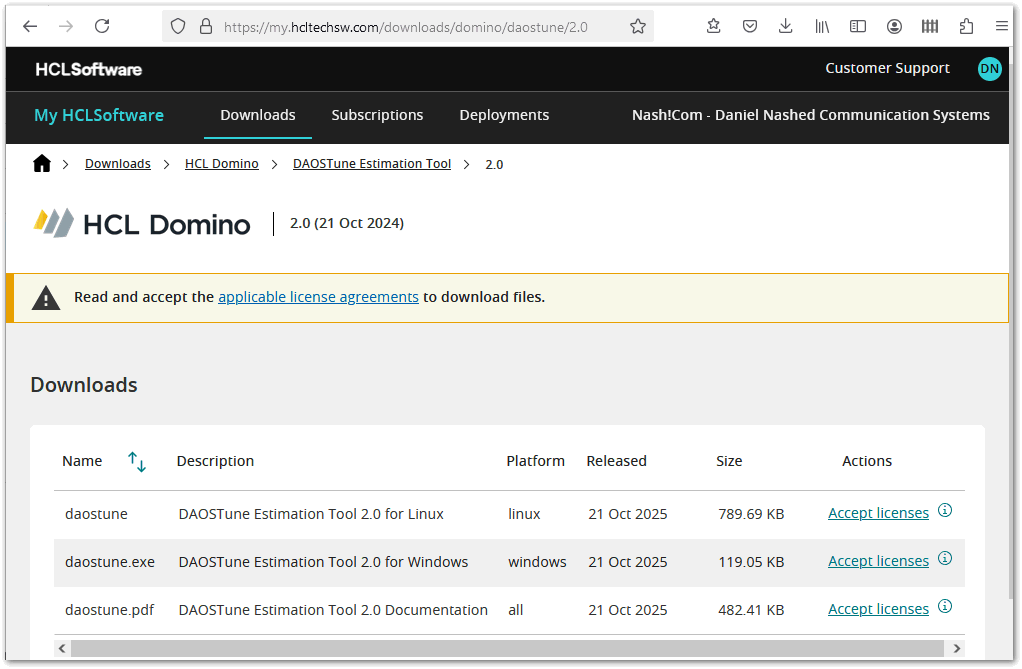Click the Size column header

click(x=729, y=462)
